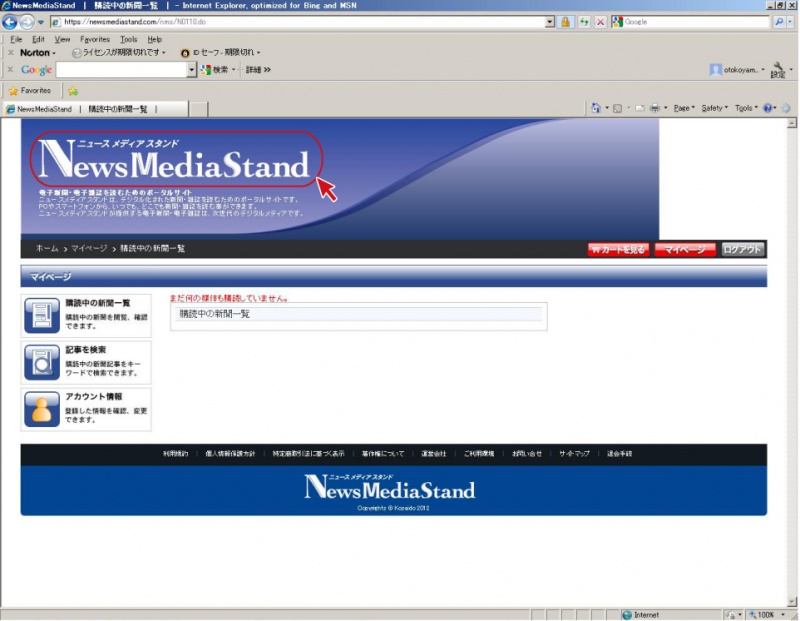Screen dimensions: 800x621
Task: Click the Google toolbar 設定 wrench icon
Action: (x=778, y=70)
